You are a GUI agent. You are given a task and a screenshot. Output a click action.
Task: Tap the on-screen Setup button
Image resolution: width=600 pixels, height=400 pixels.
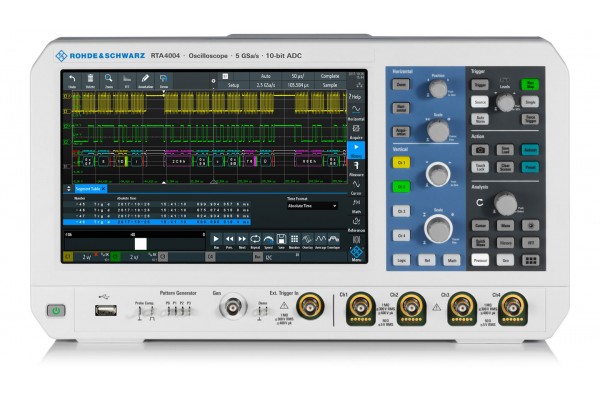point(233,85)
